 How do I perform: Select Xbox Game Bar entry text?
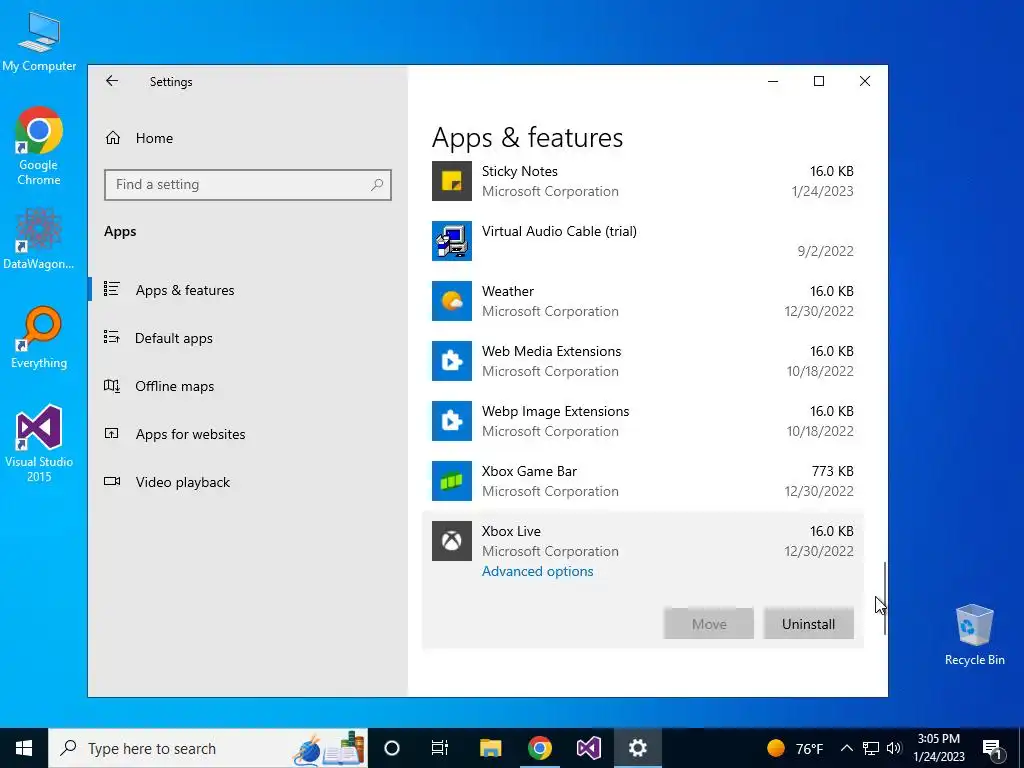[530, 472]
